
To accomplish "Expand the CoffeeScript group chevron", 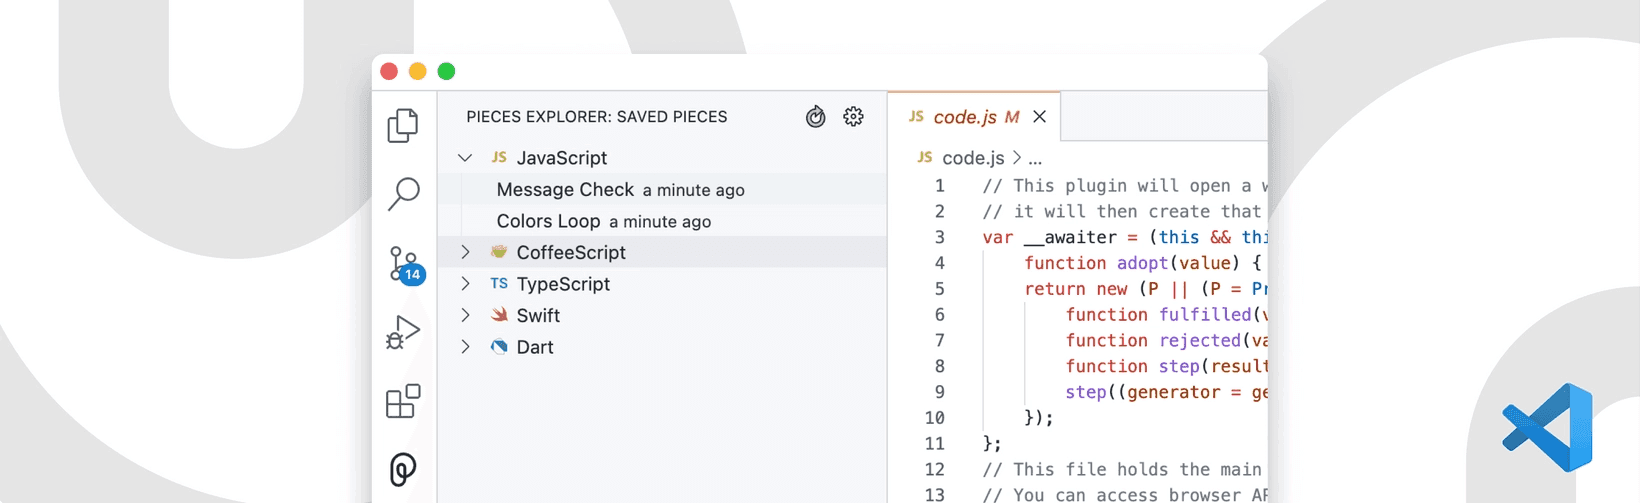I will 465,252.
